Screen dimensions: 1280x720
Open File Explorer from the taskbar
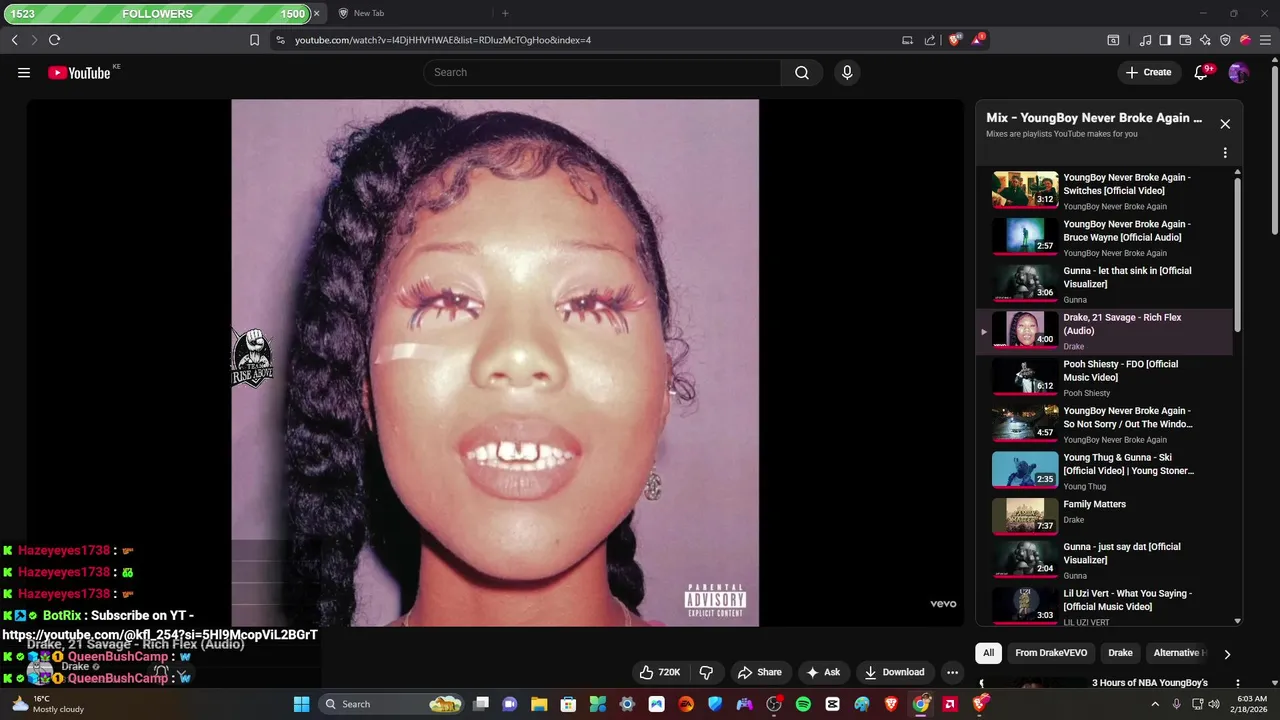coord(539,704)
